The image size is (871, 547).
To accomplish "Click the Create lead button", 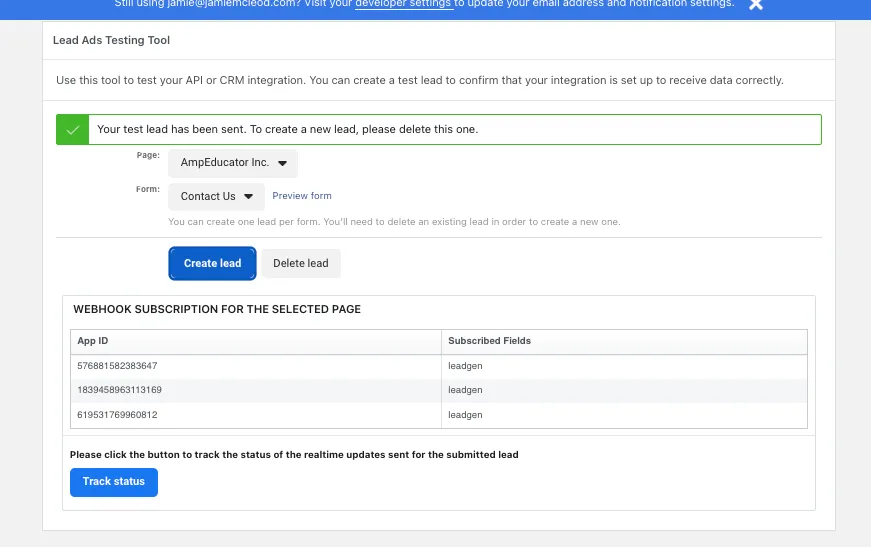I will [x=212, y=263].
